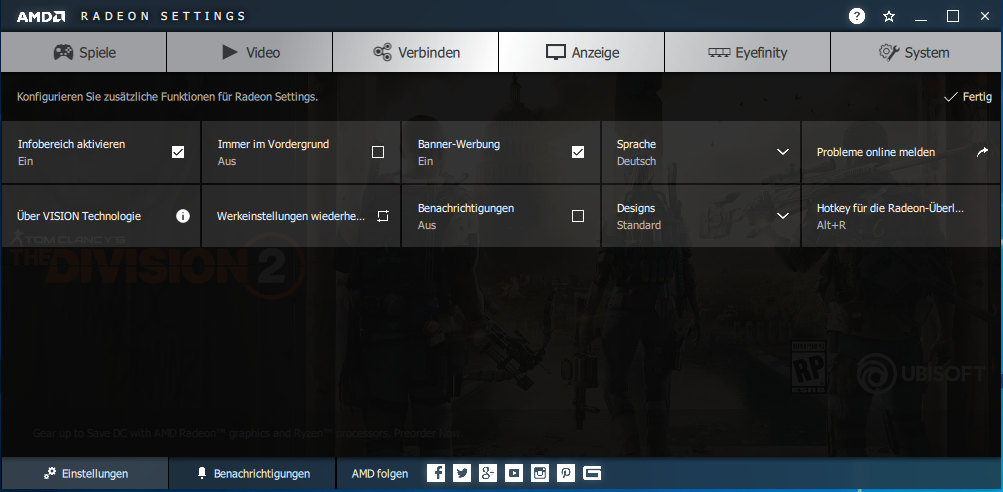Change the Radeon overlay hotkey Alt+R

901,216
